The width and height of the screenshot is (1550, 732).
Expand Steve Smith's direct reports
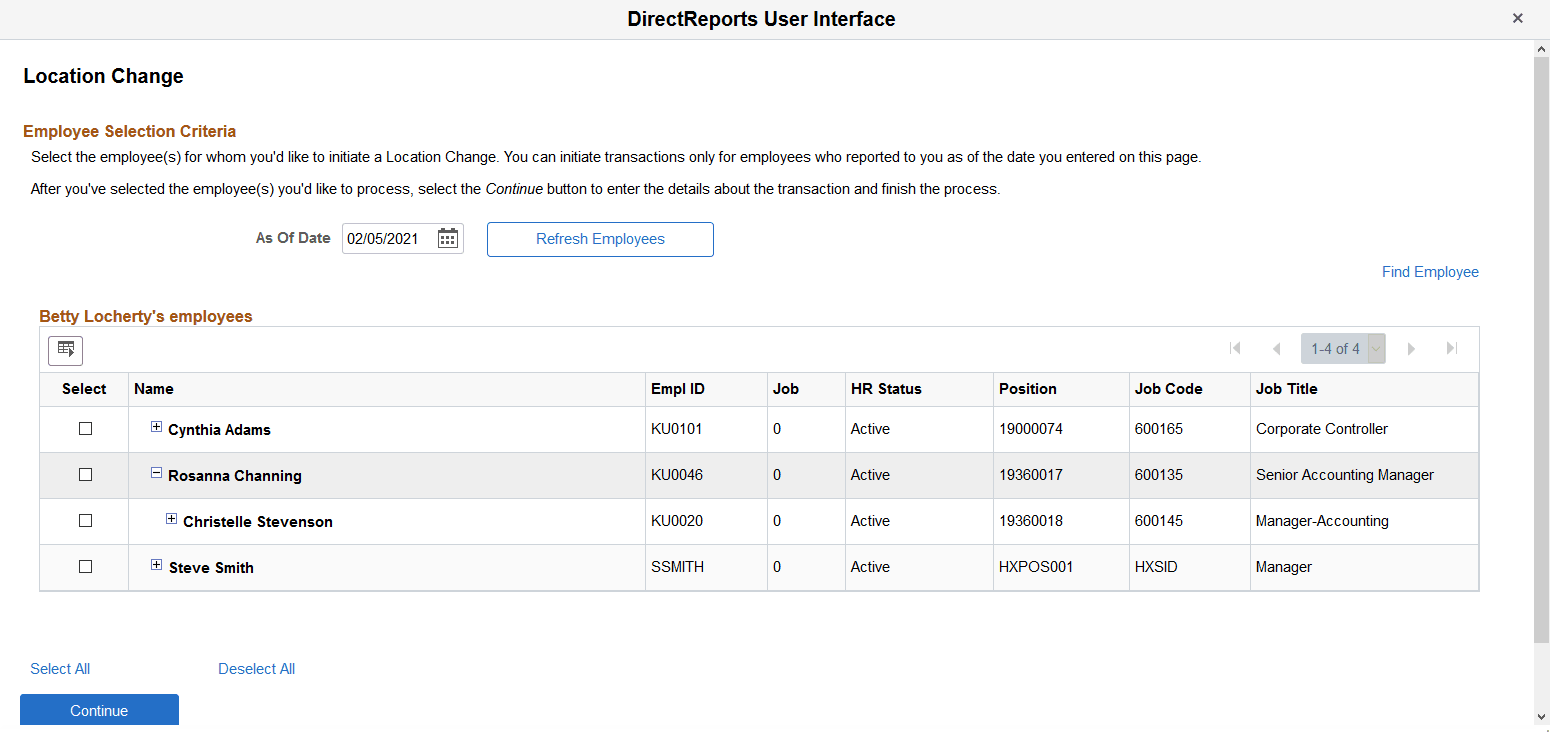click(x=156, y=565)
